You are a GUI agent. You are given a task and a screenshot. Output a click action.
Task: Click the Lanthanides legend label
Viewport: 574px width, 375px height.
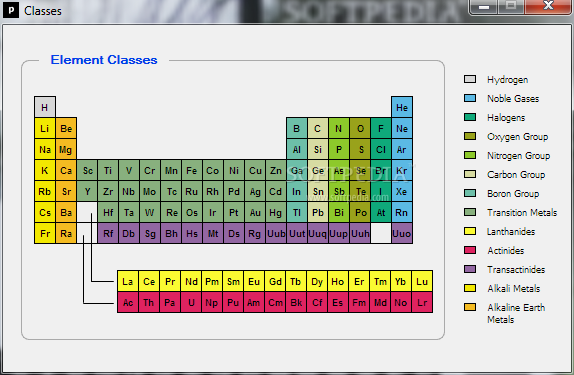pyautogui.click(x=511, y=231)
